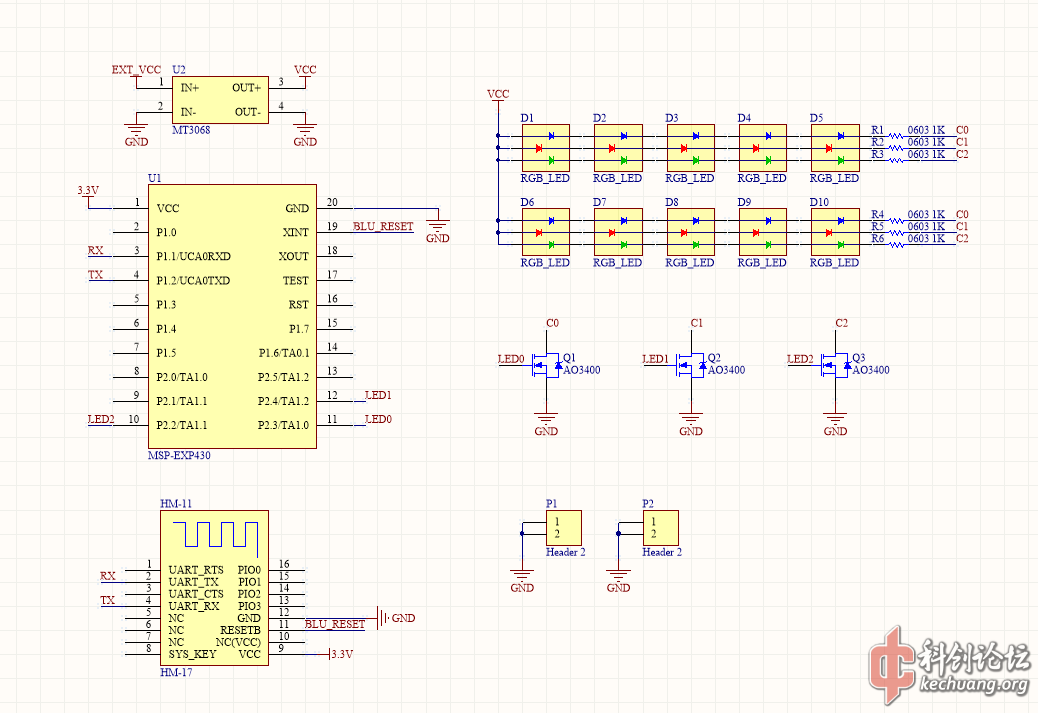Screen dimensions: 1038x713
Task: Click the IN+ pin name on U2
Action: pyautogui.click(x=189, y=88)
